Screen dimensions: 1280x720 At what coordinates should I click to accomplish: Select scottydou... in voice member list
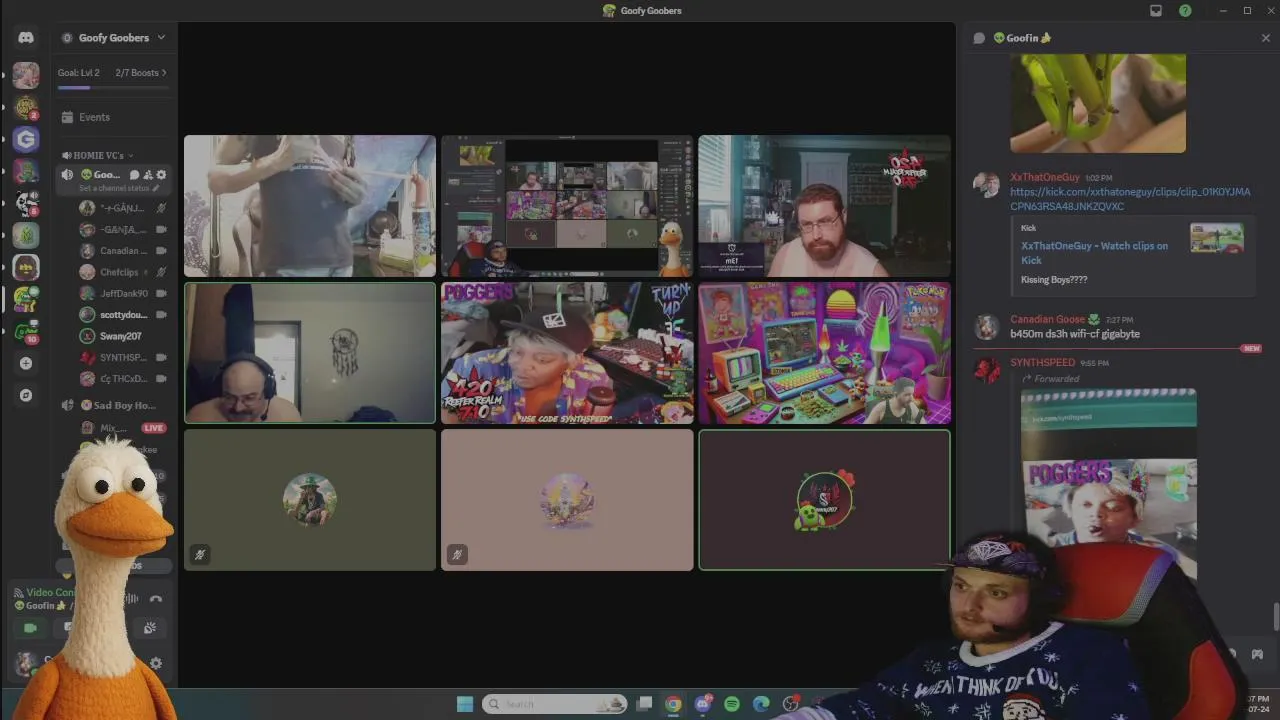click(124, 315)
